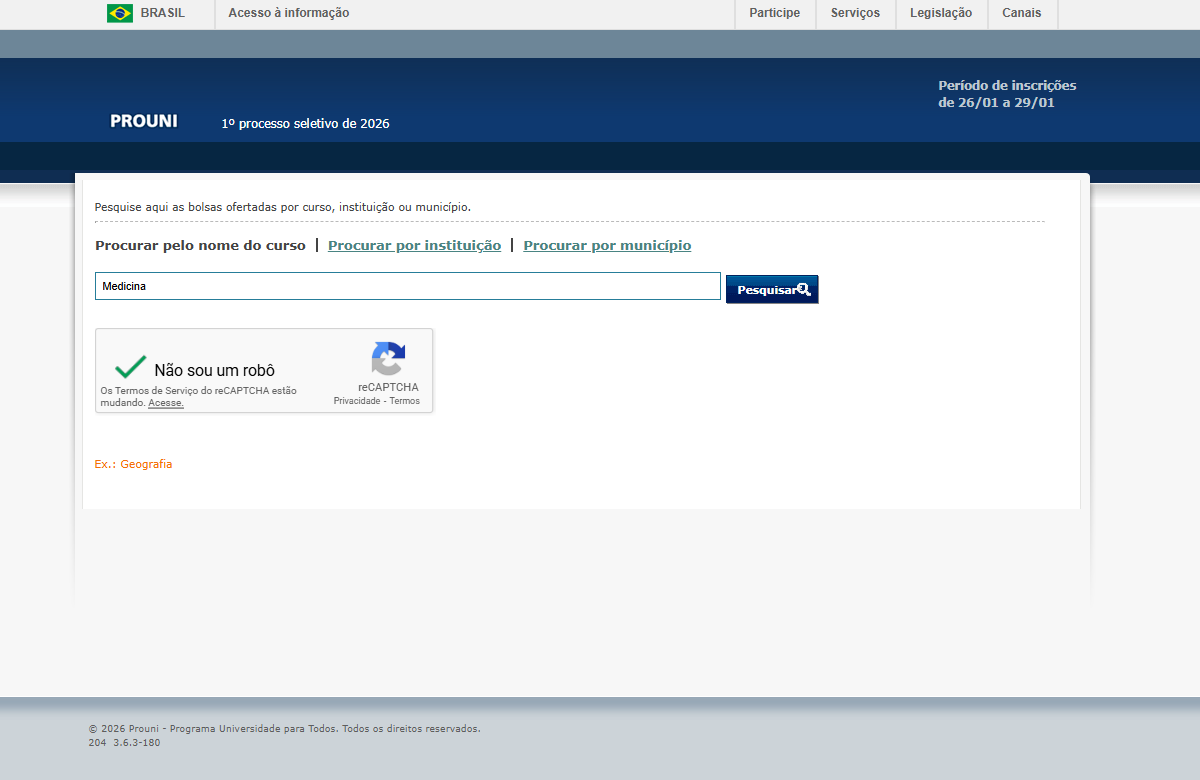The image size is (1200, 780).
Task: Follow the Acesse link in reCAPTCHA notice
Action: click(x=166, y=403)
